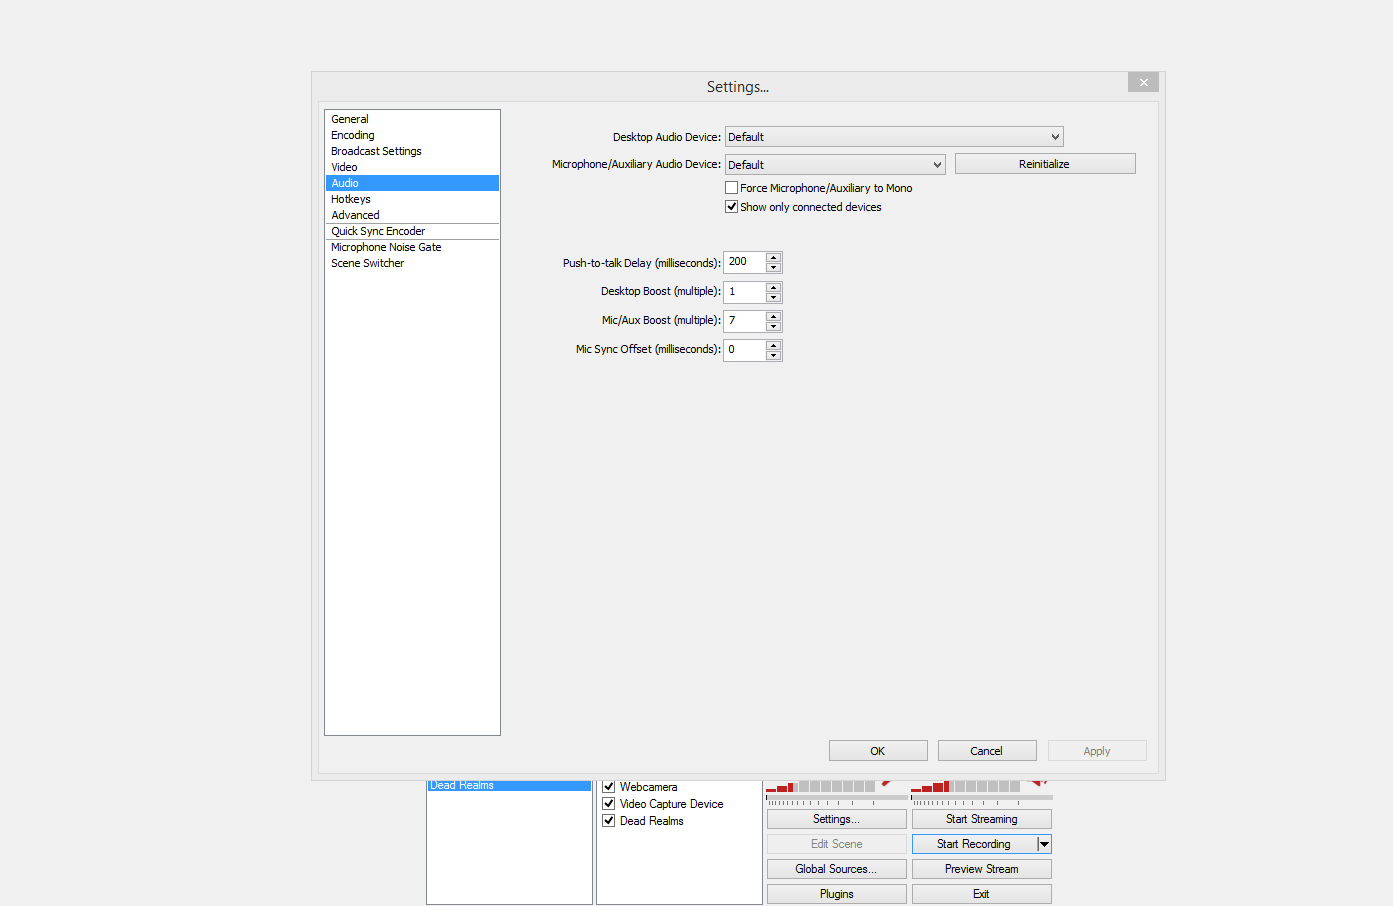
Task: Expand the Desktop Audio Device dropdown
Action: [894, 137]
